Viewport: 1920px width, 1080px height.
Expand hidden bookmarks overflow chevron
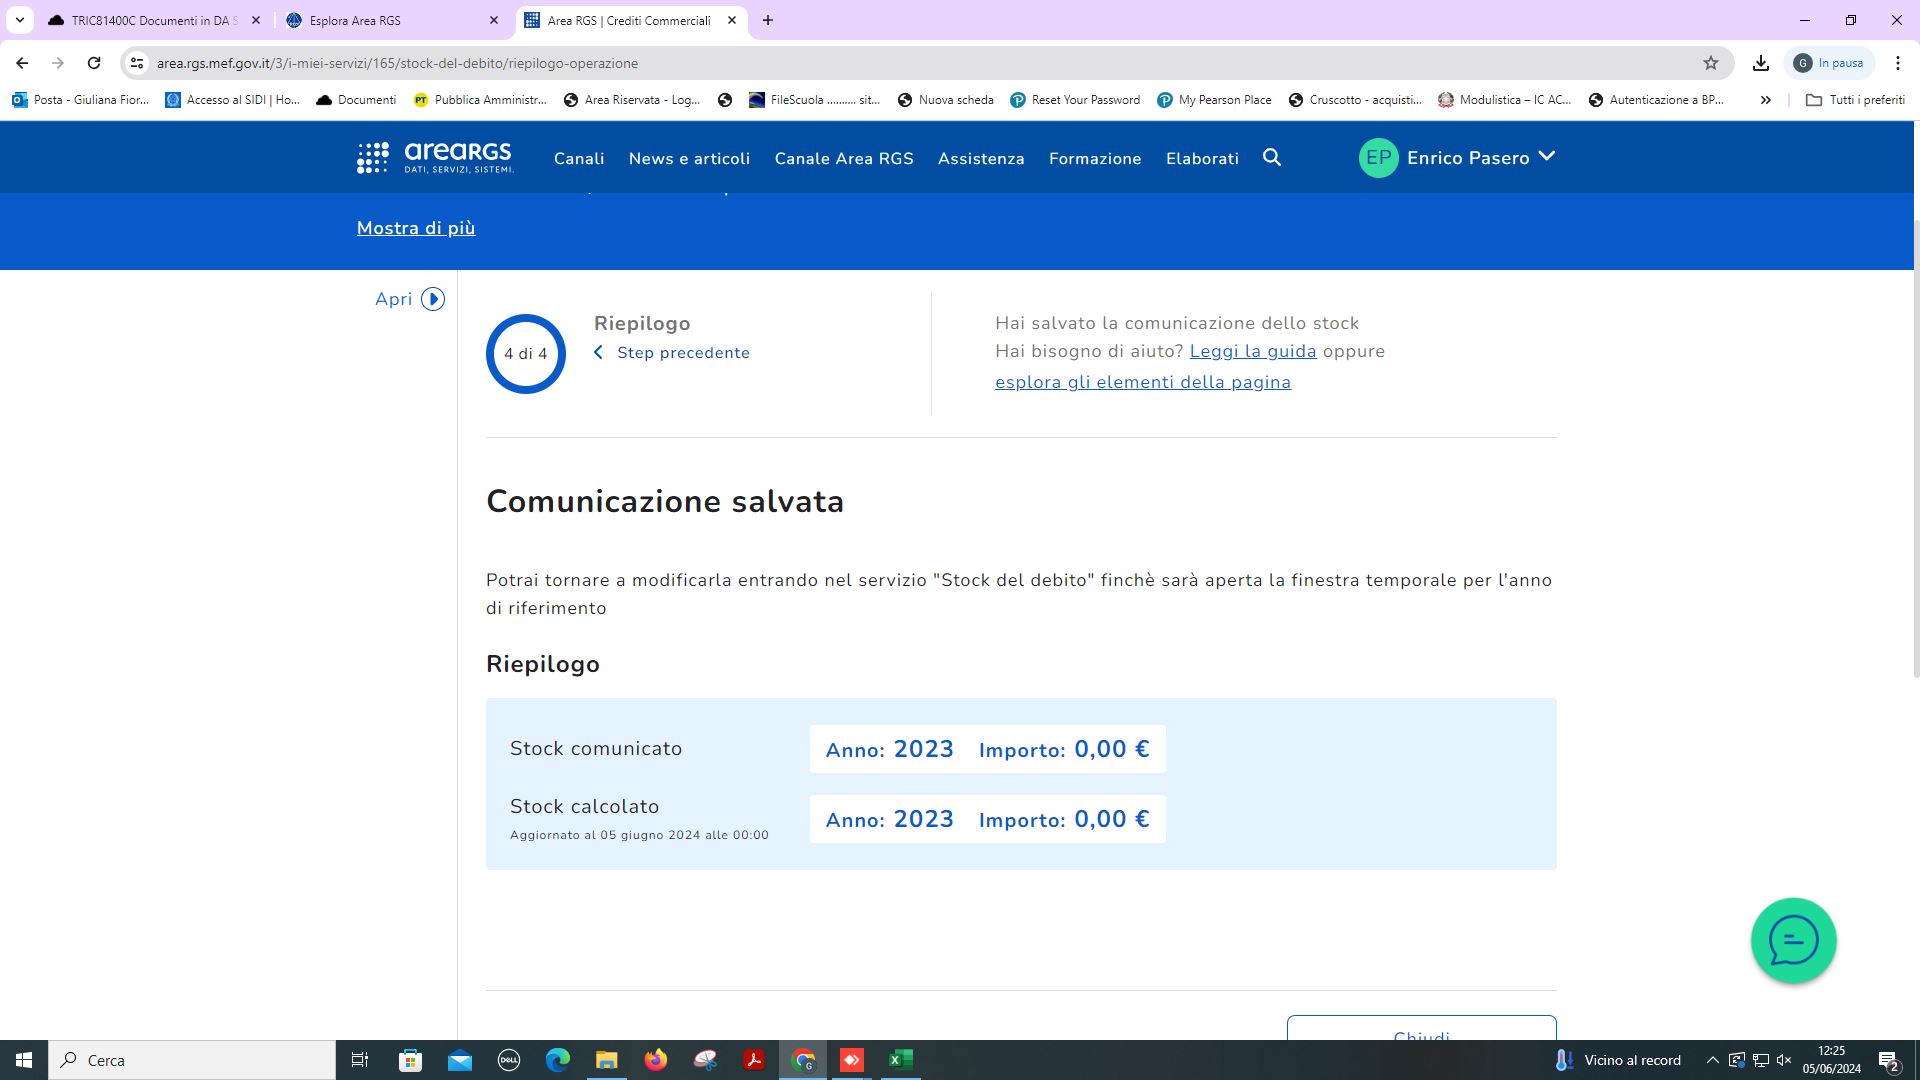coord(1766,100)
